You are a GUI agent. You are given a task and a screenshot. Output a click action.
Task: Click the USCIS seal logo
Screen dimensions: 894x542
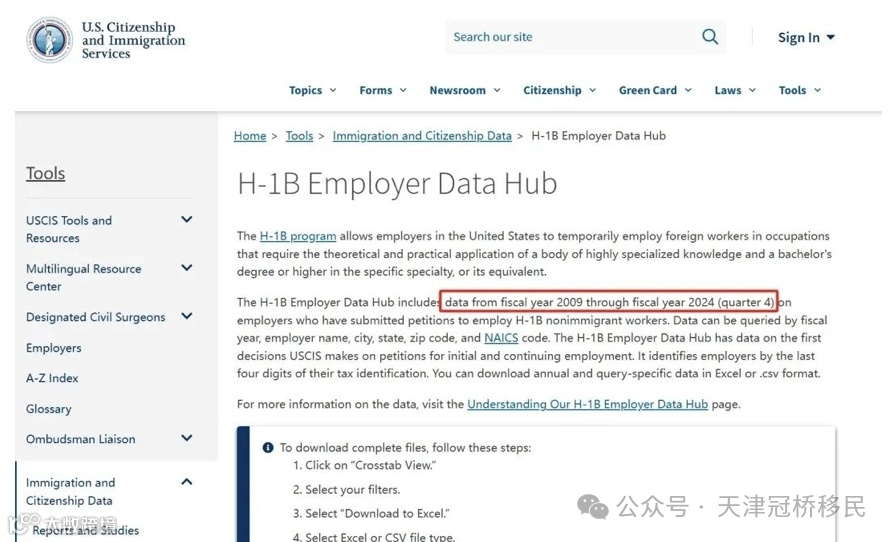click(x=50, y=39)
